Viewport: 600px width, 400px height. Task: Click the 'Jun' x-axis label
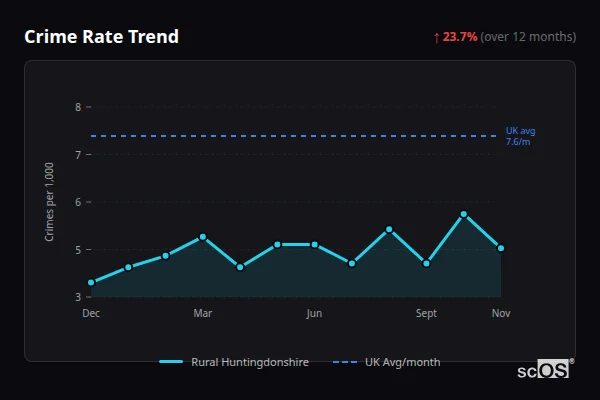314,313
